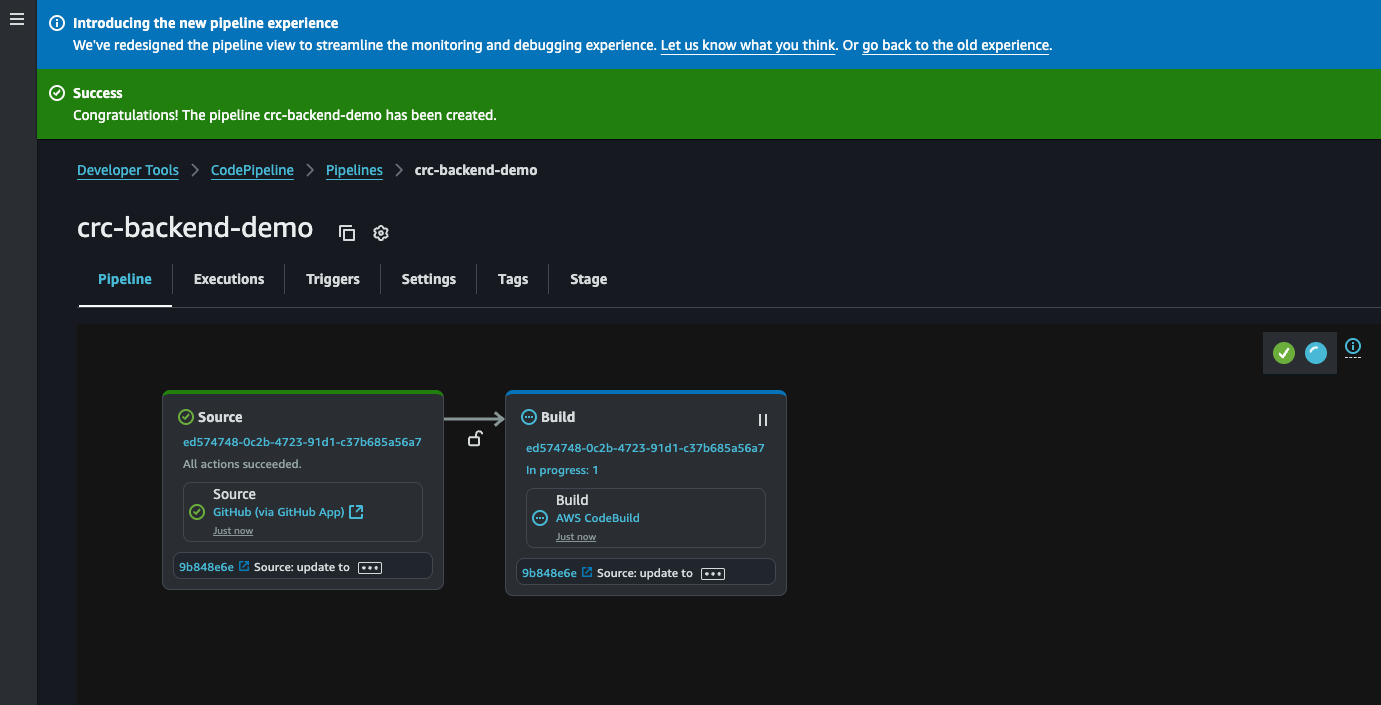Pause the Build stage
Screen dimensions: 1381x705
[762, 420]
